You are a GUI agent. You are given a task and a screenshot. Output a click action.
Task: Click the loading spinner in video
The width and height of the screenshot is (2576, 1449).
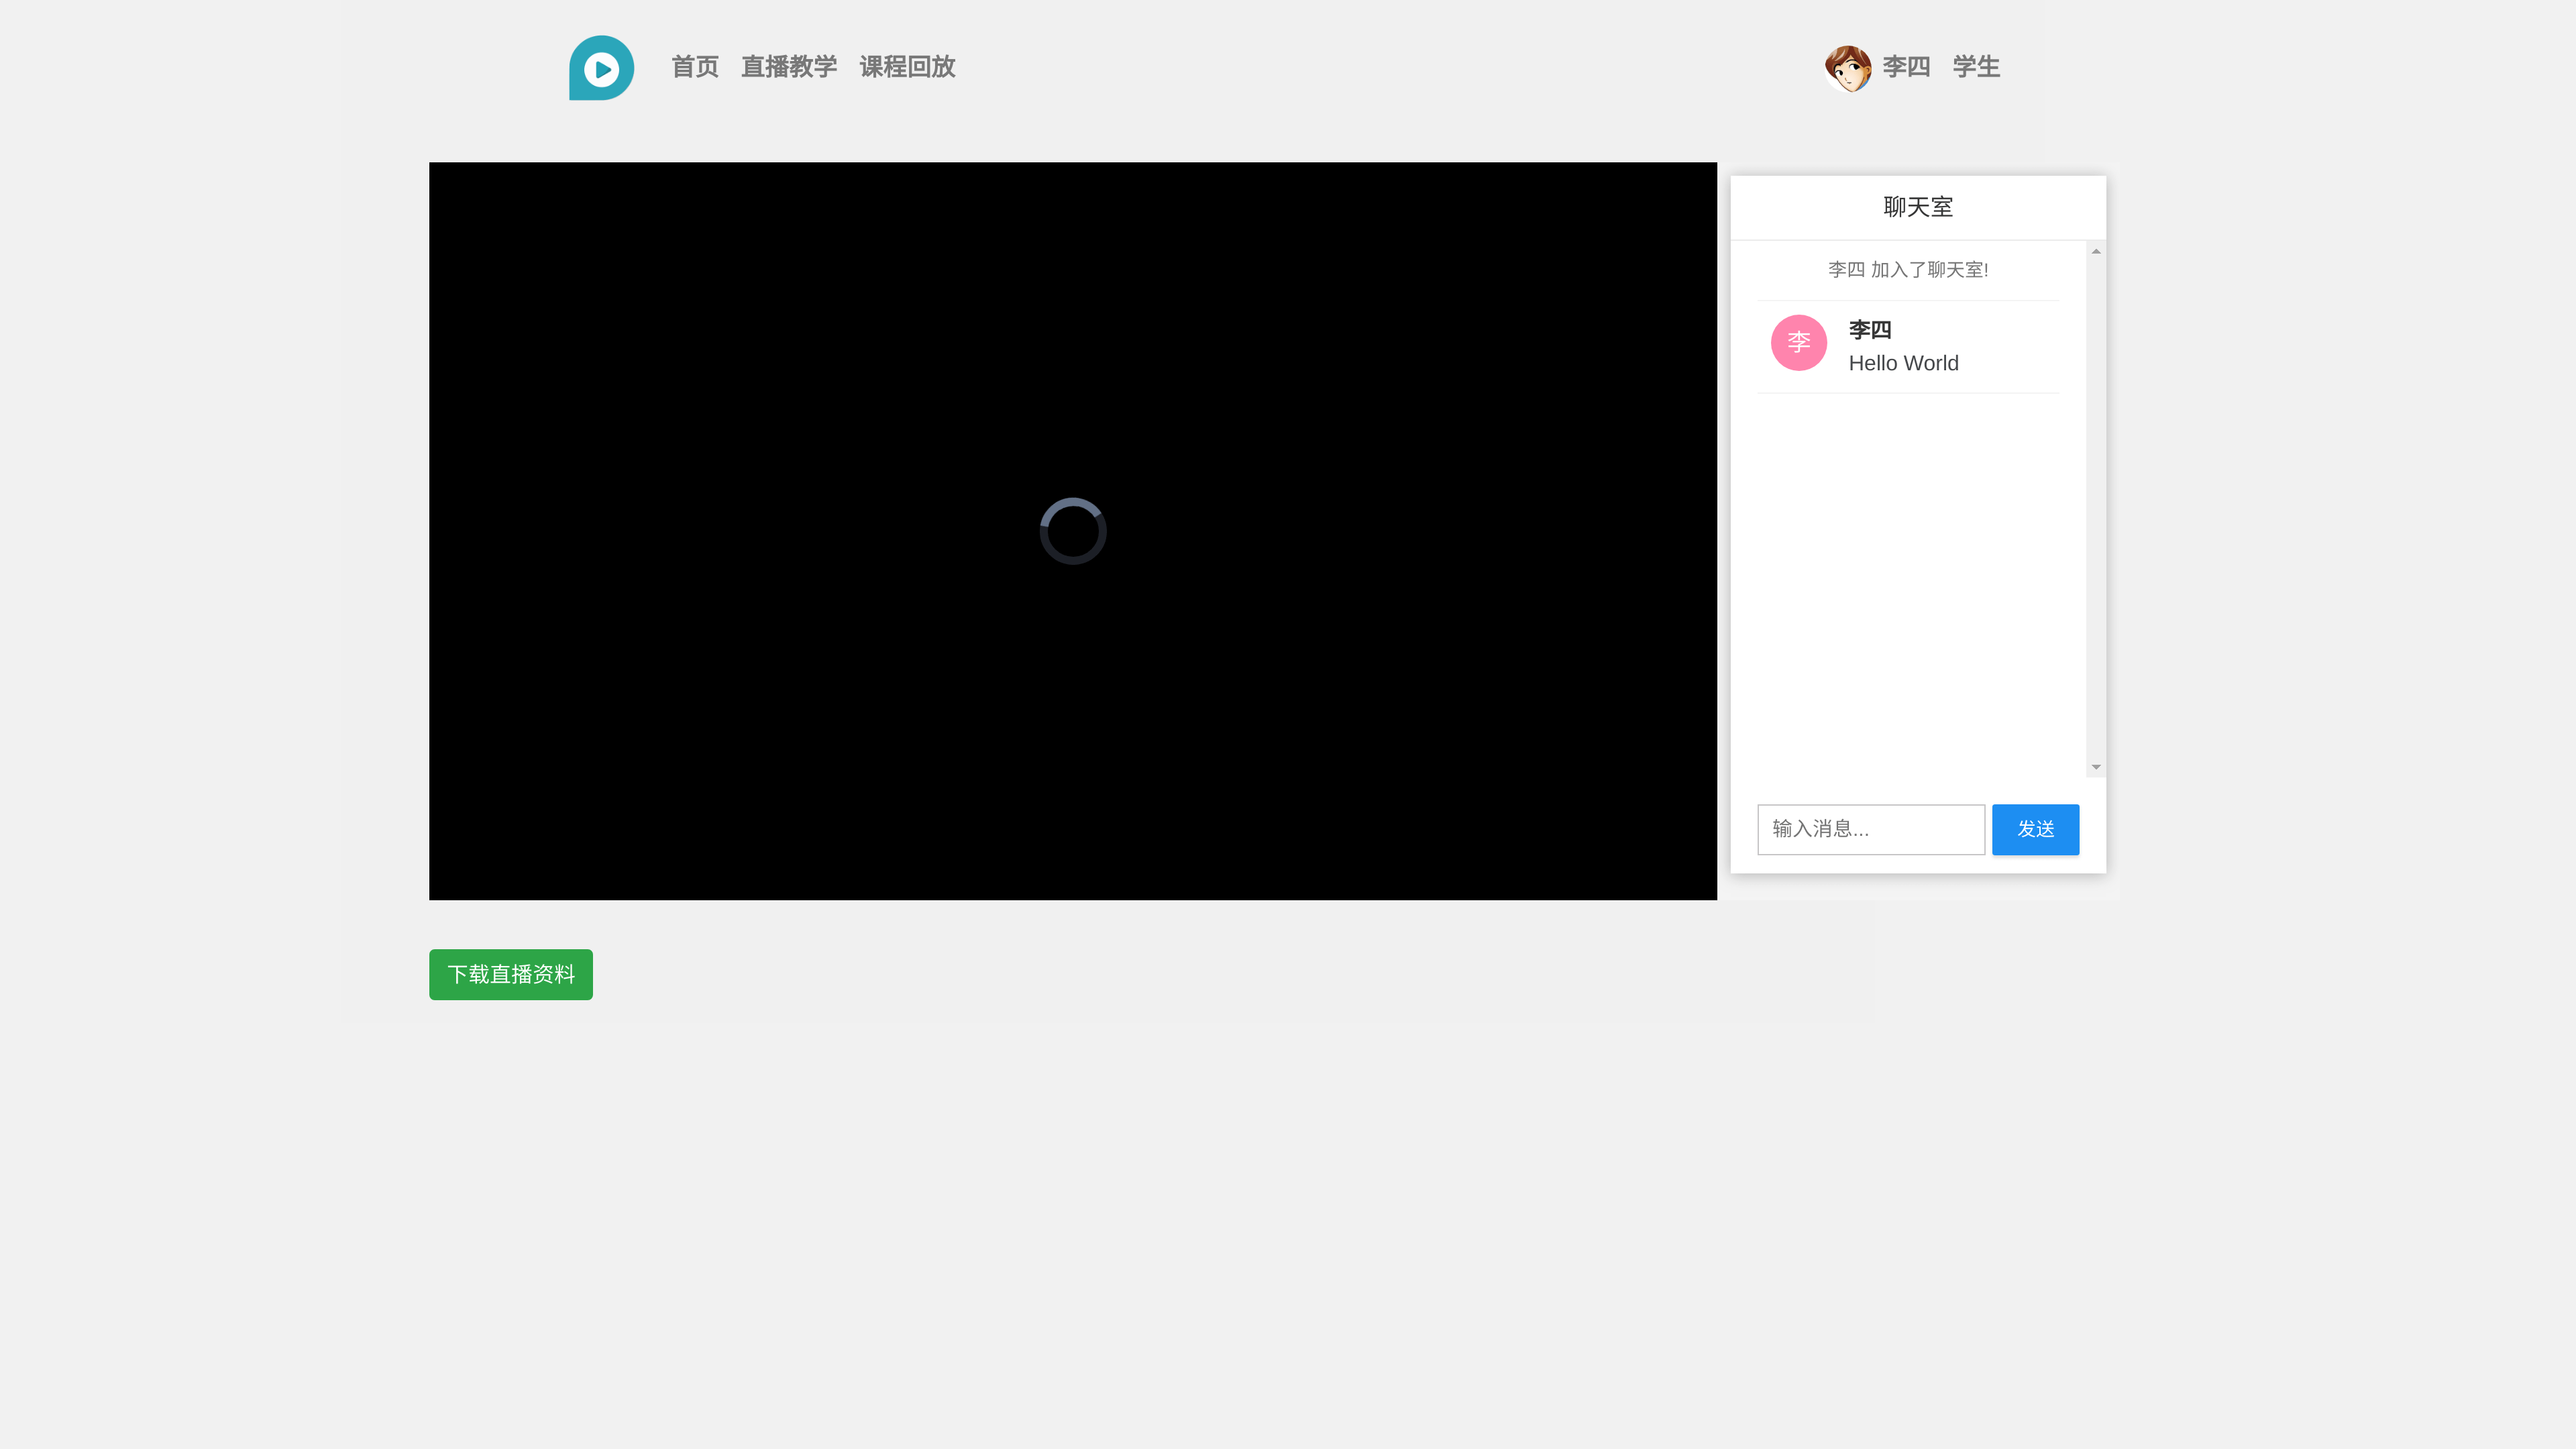(1072, 531)
